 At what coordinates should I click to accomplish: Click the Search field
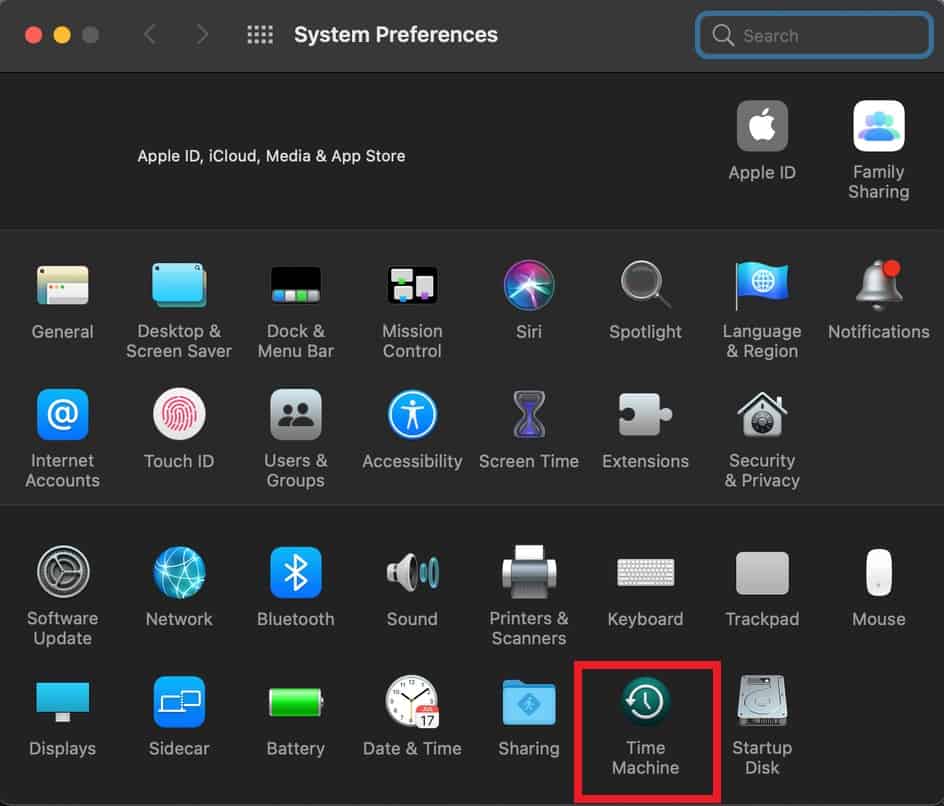813,35
